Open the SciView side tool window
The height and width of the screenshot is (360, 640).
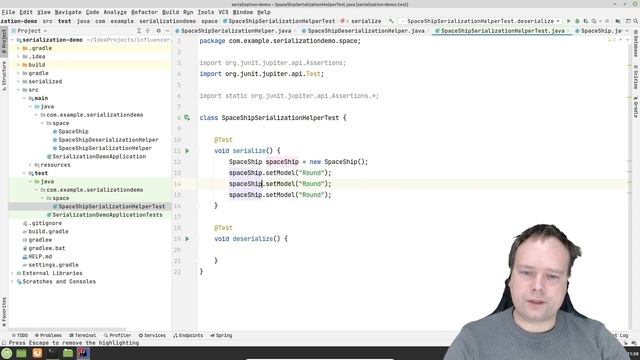(x=636, y=78)
